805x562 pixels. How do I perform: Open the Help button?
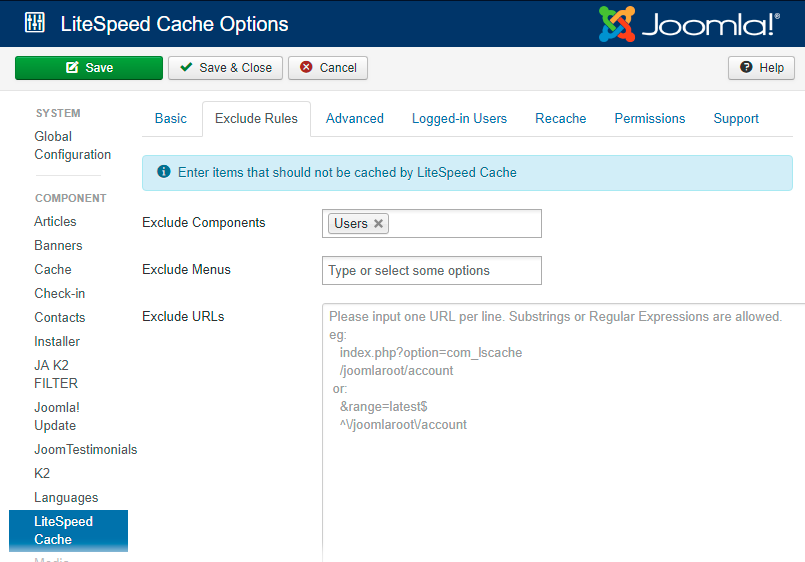[761, 68]
